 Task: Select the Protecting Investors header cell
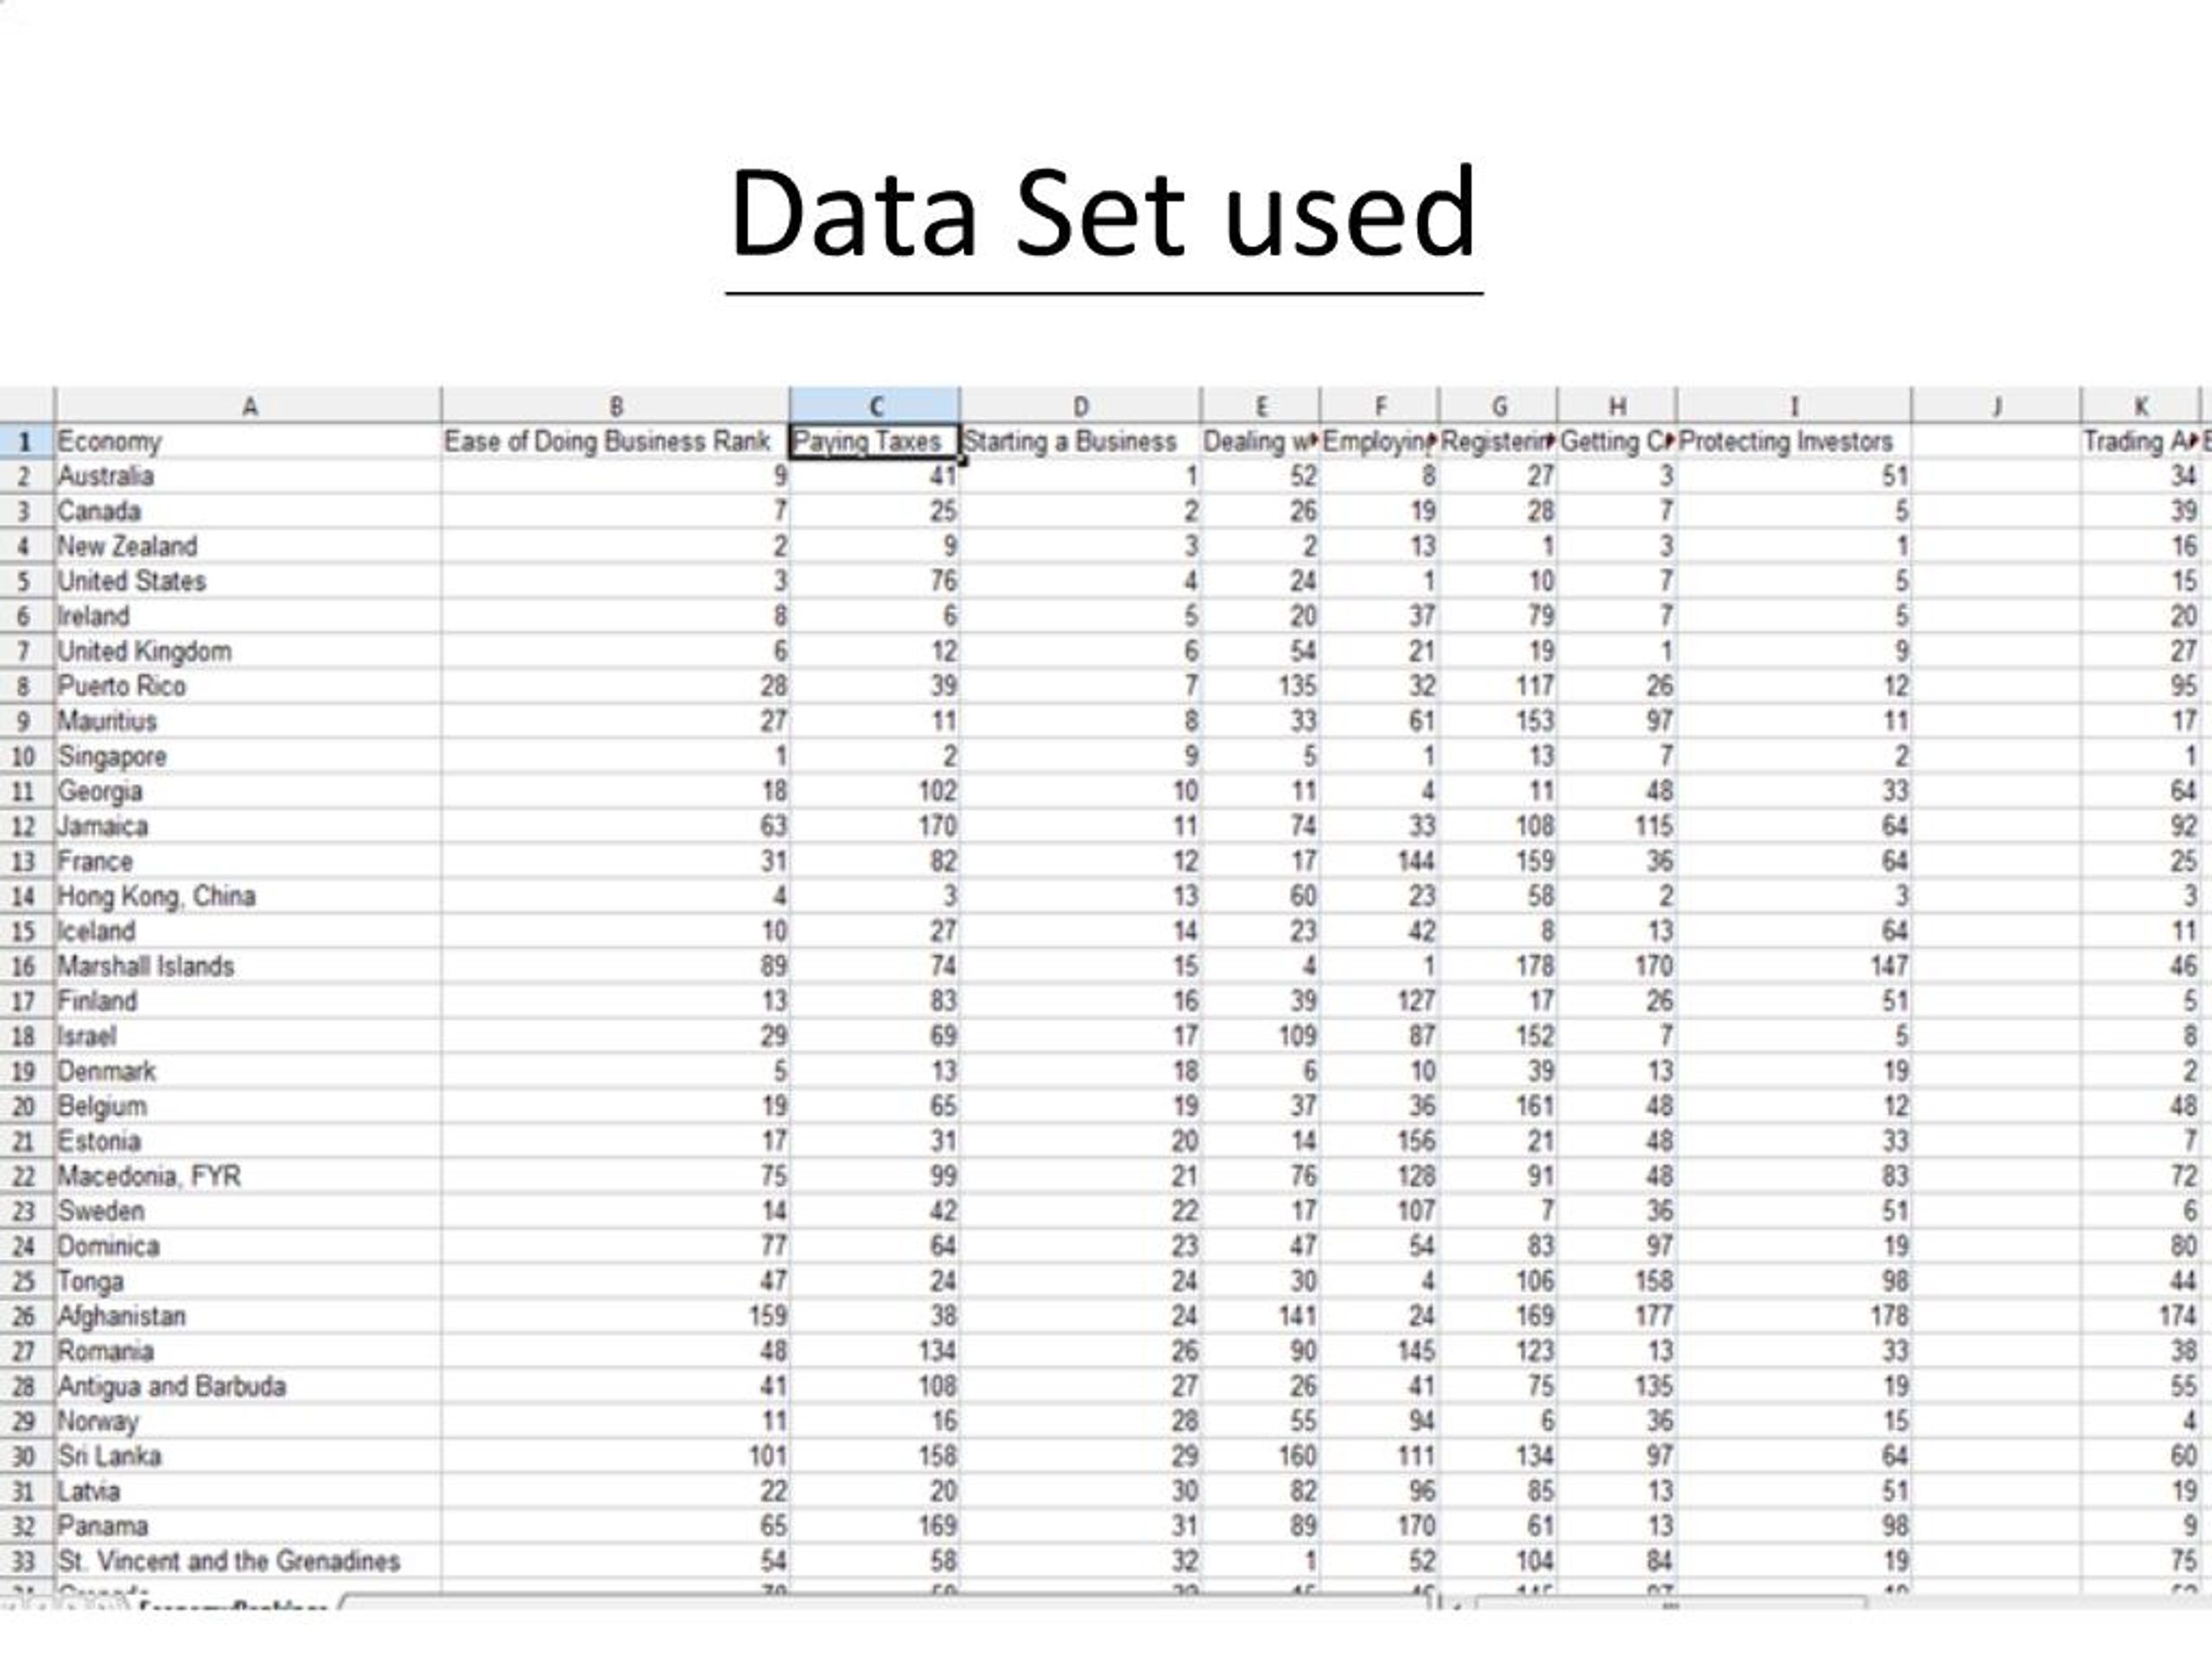1793,441
